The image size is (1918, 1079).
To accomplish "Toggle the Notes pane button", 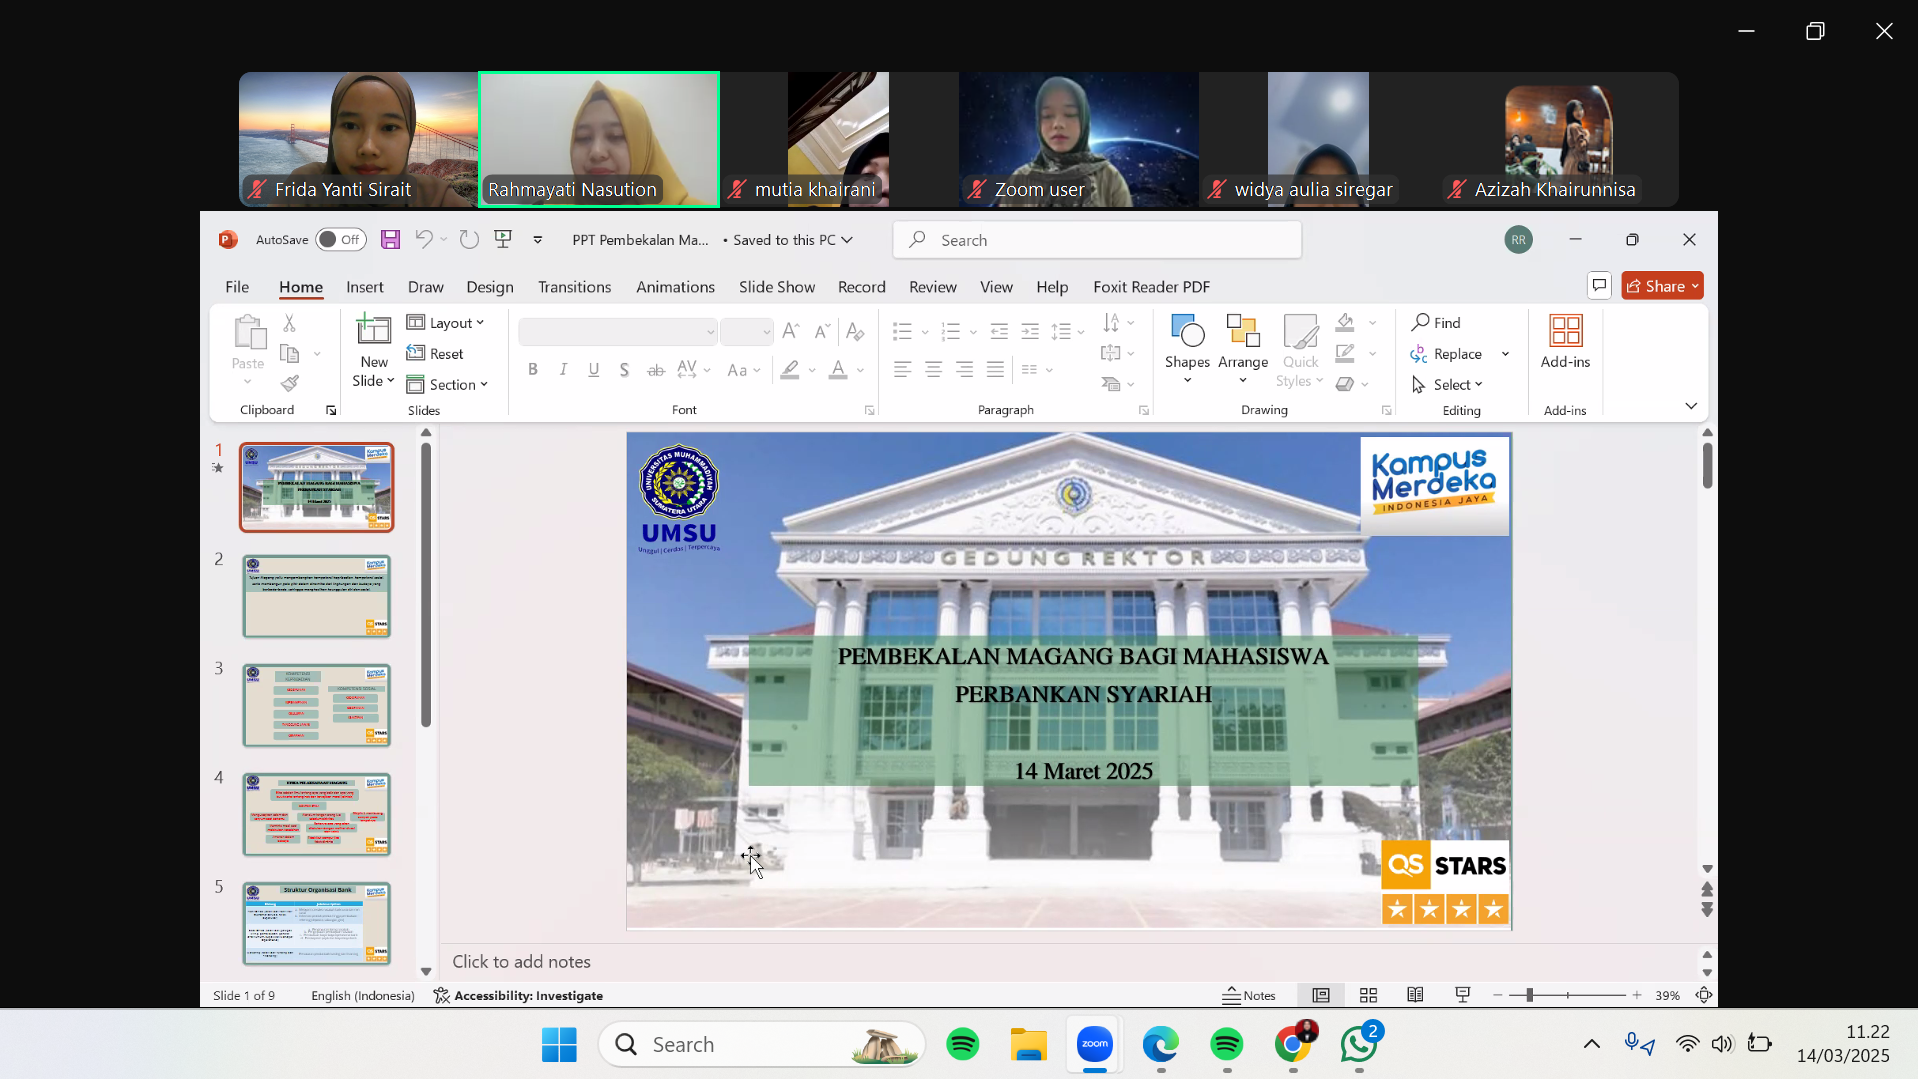I will click(1249, 995).
